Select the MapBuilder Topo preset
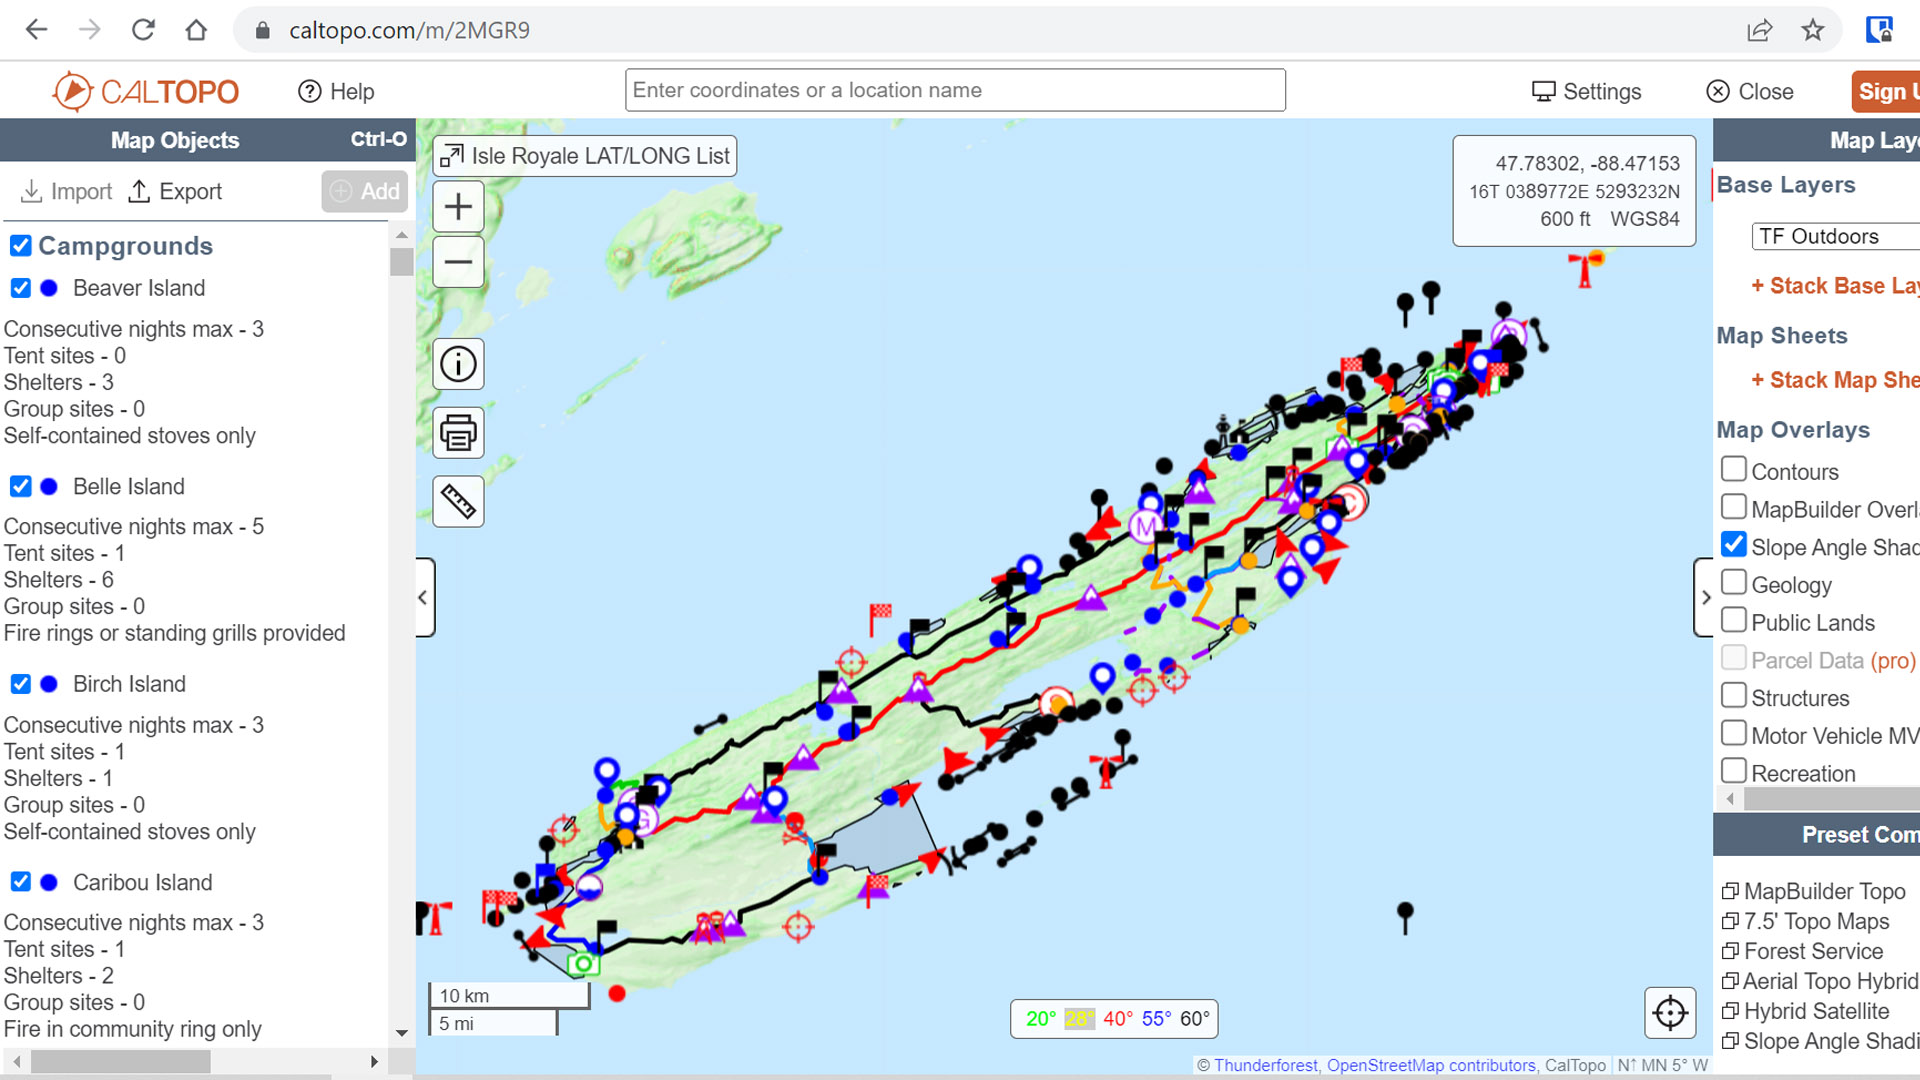The height and width of the screenshot is (1080, 1920). [1823, 891]
